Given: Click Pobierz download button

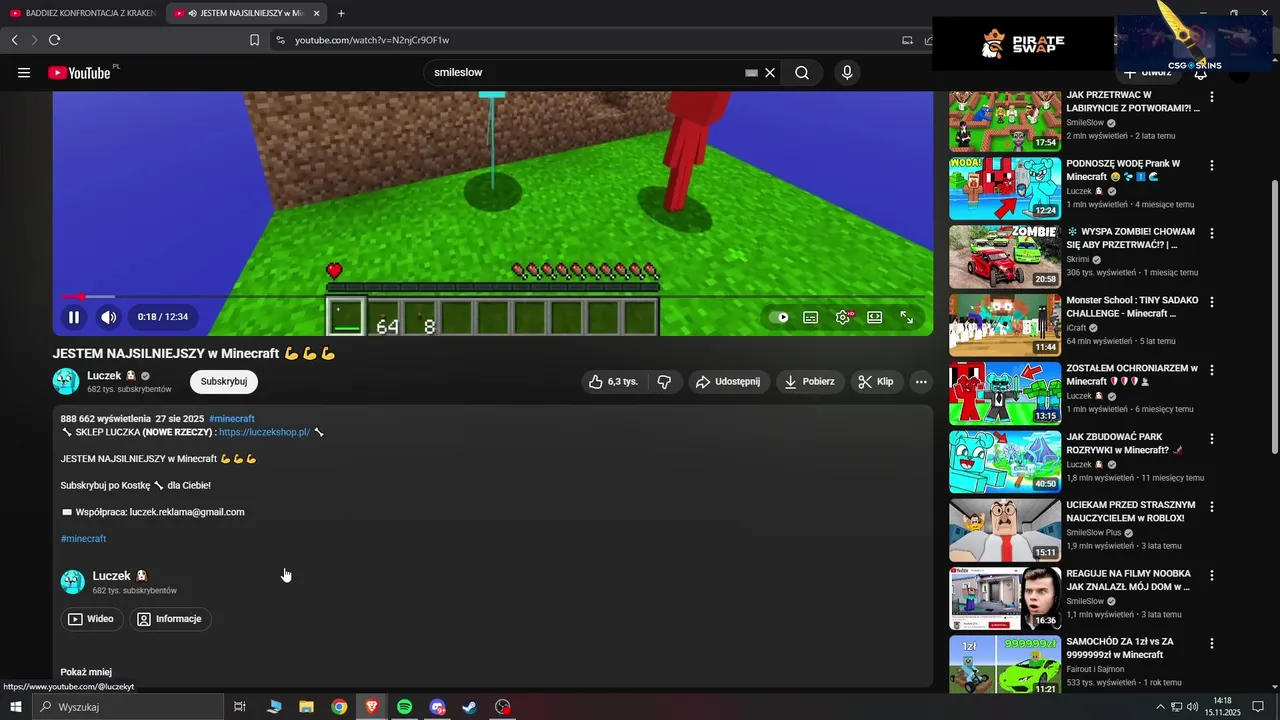Looking at the screenshot, I should click(809, 381).
